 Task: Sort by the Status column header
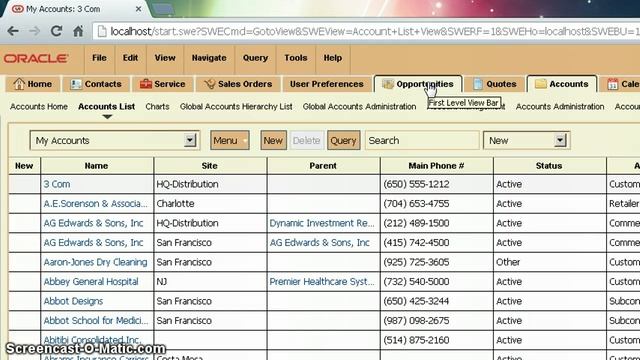549,166
